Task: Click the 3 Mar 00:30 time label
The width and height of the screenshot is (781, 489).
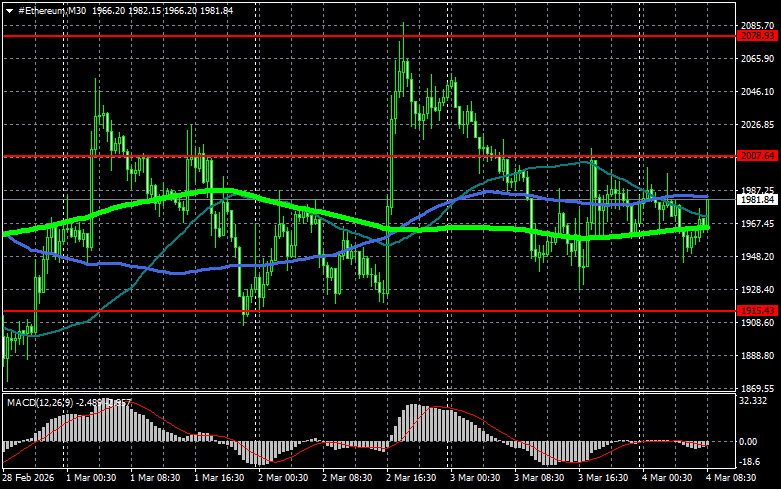Action: tap(475, 478)
